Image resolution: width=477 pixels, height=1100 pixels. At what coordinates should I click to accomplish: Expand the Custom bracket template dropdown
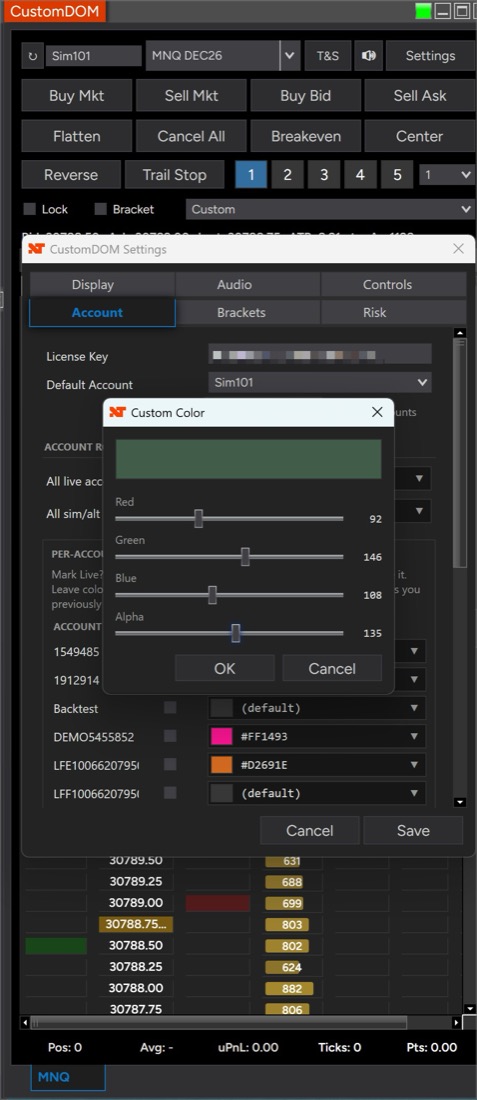click(x=330, y=209)
